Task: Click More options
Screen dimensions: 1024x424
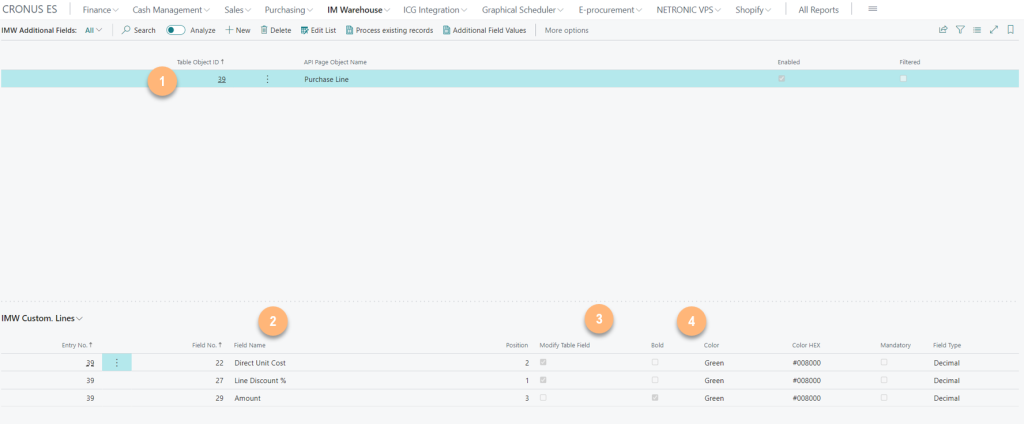Action: pyautogui.click(x=566, y=30)
